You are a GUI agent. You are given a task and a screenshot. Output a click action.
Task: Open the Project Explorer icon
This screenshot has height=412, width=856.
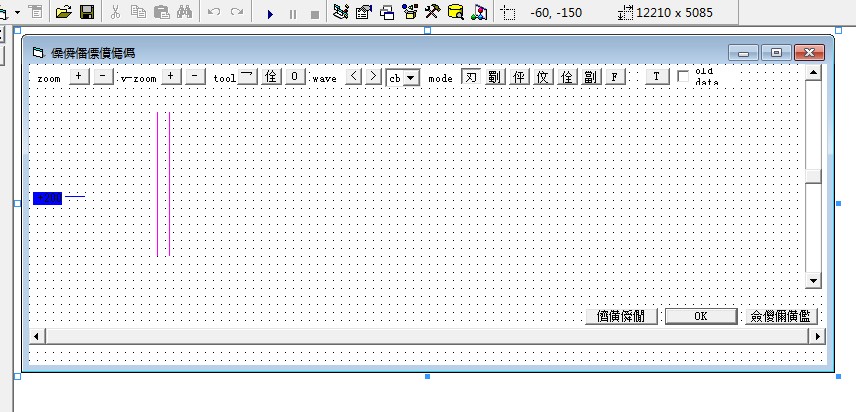[x=341, y=12]
